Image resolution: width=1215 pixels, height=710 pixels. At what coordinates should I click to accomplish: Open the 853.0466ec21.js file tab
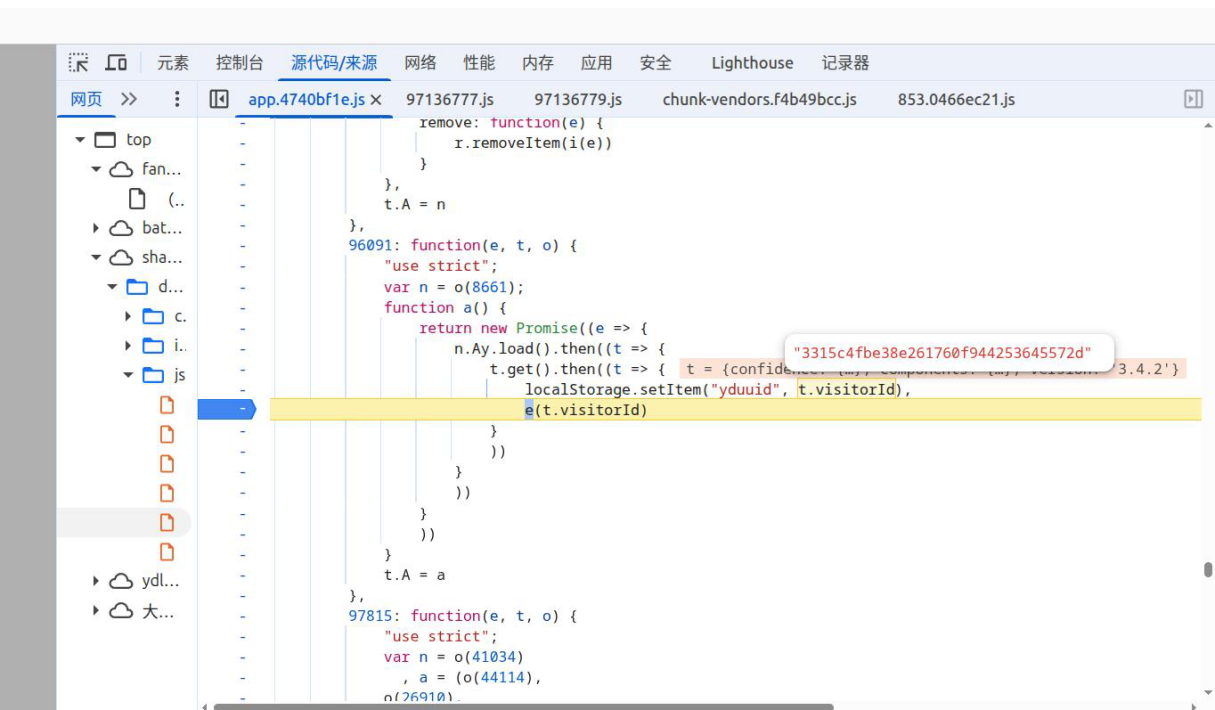(x=956, y=100)
